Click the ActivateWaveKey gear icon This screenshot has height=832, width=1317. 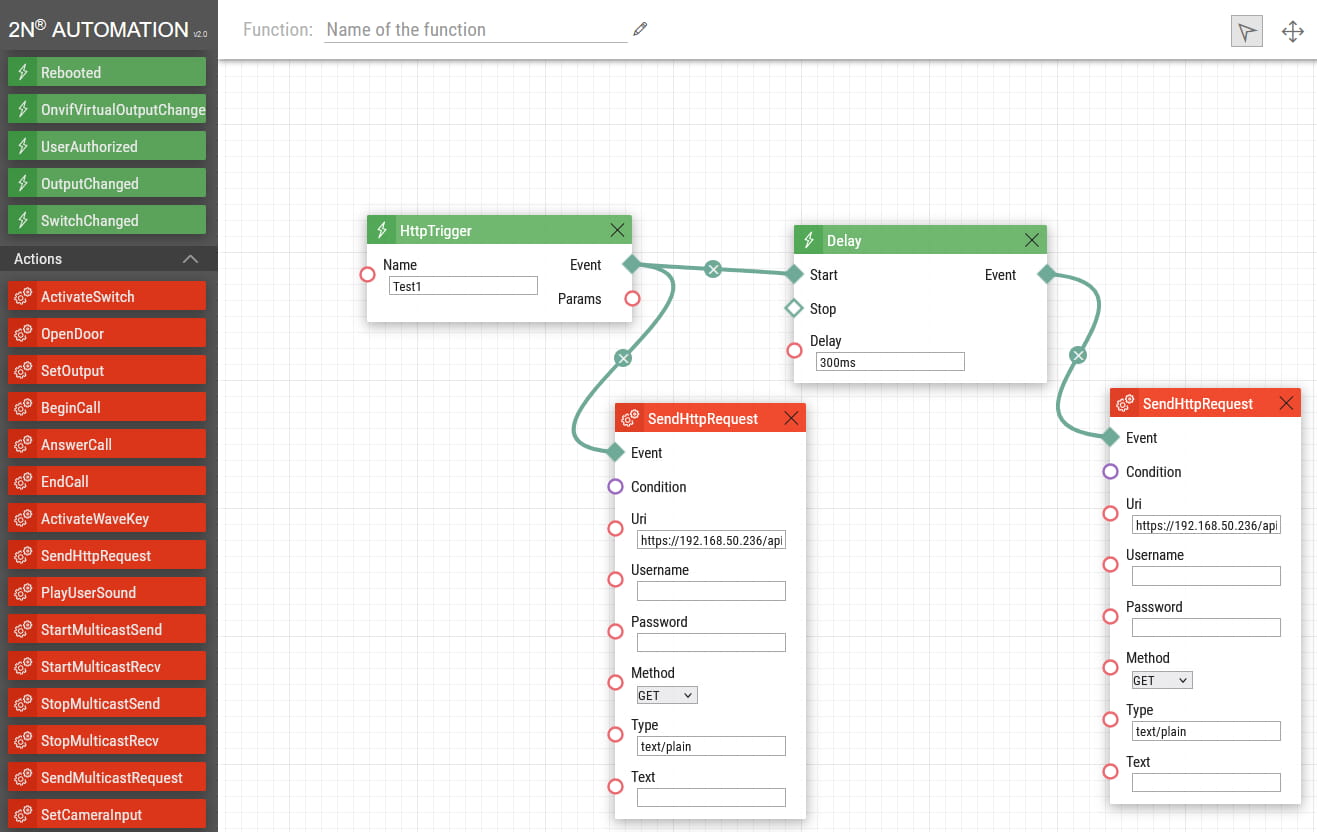[x=23, y=518]
